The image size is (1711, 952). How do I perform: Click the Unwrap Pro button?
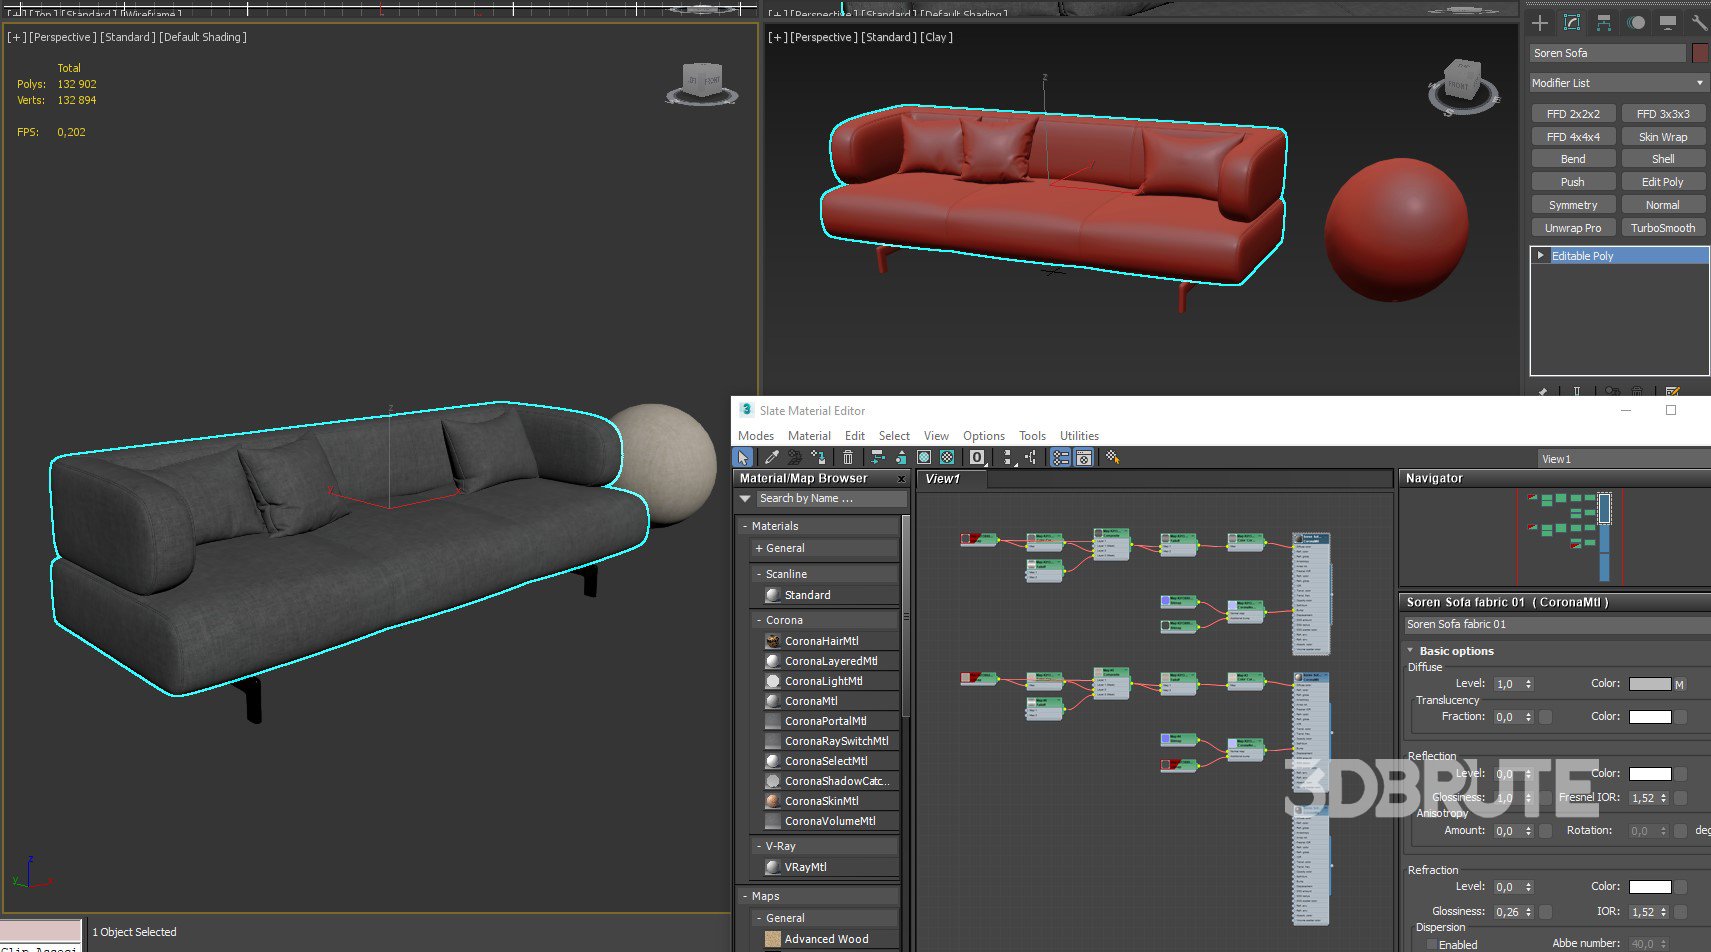pyautogui.click(x=1572, y=228)
